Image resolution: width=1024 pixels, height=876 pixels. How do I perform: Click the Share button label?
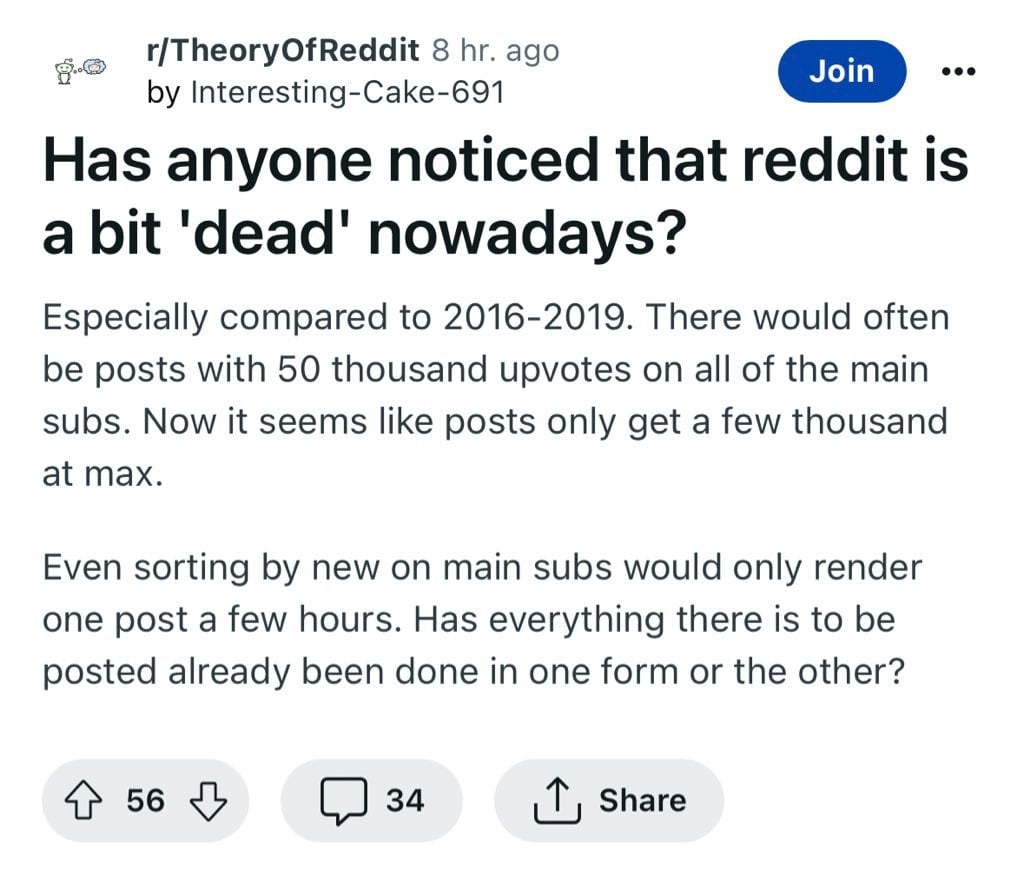coord(643,800)
